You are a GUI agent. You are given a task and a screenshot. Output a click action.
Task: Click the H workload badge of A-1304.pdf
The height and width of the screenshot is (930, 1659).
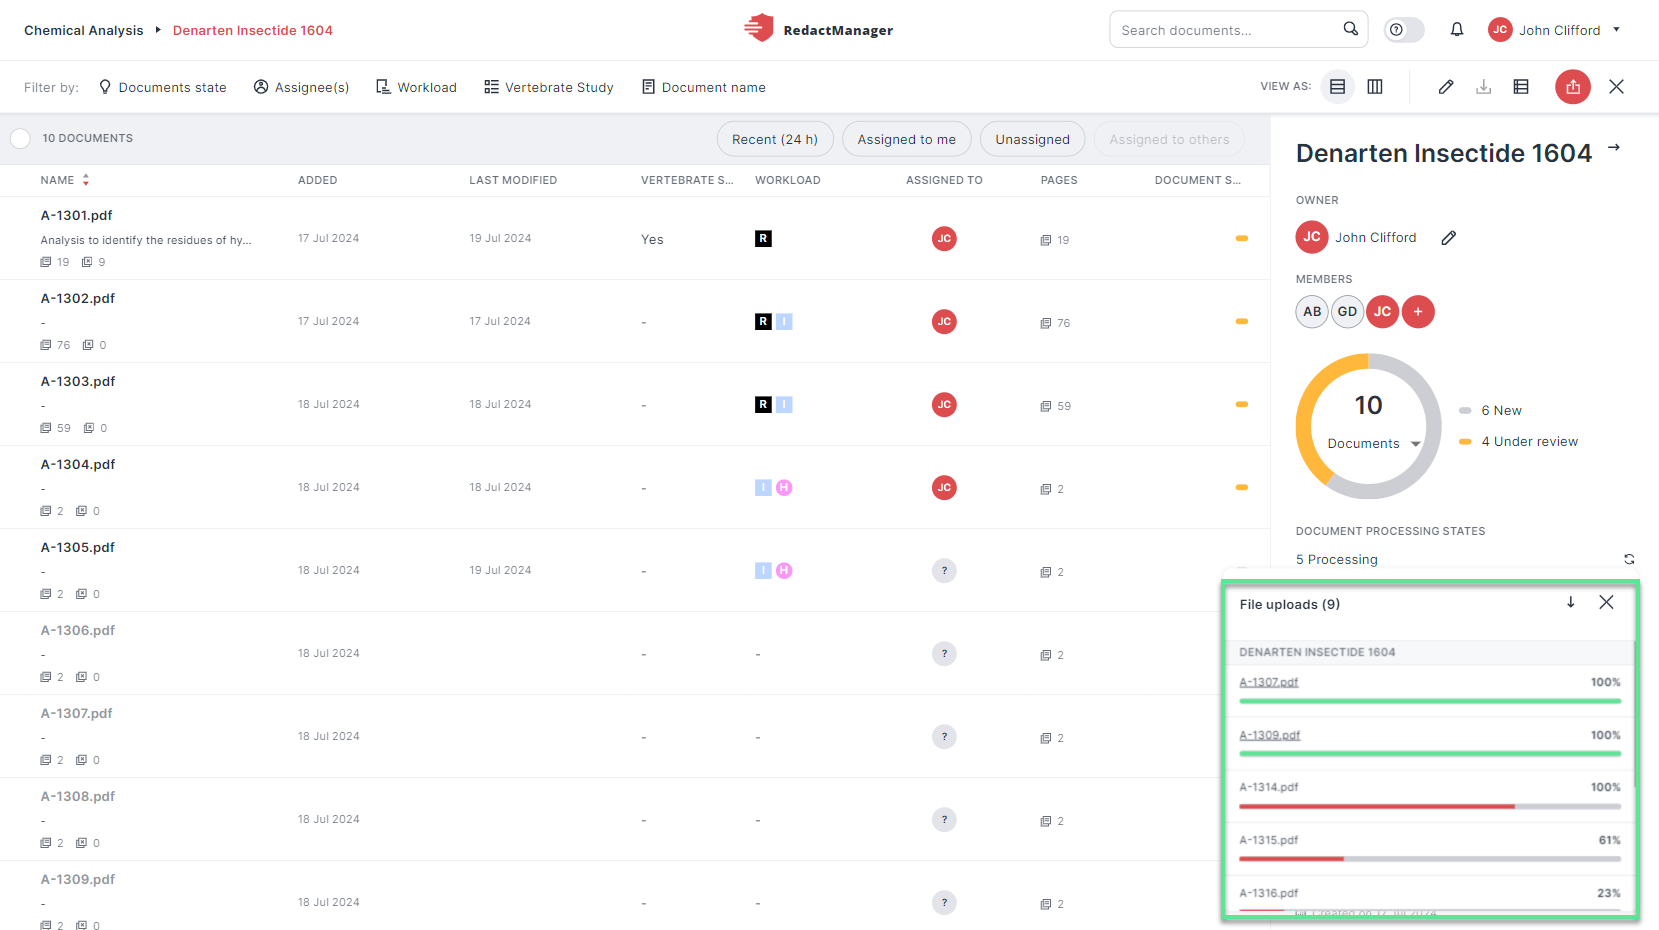click(784, 487)
